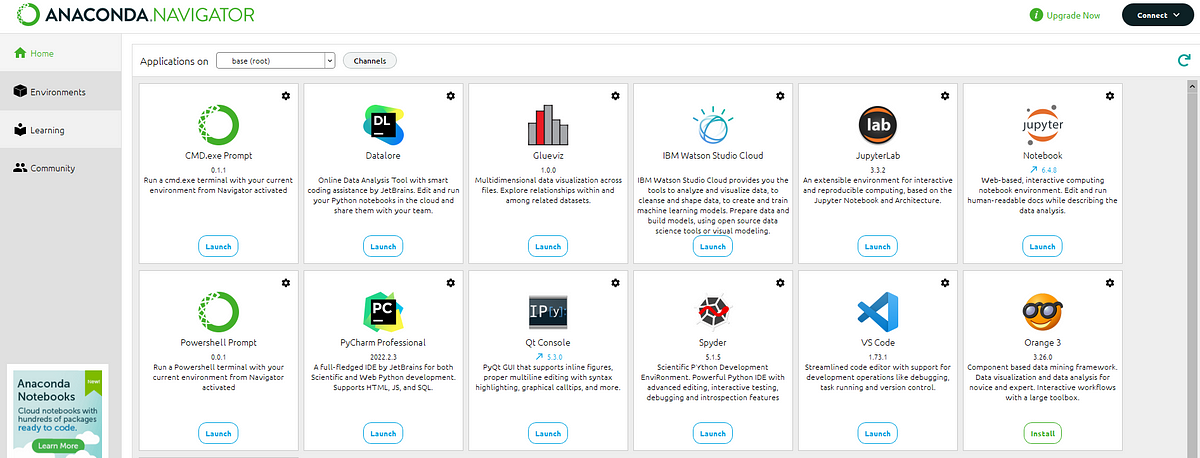Click the PyCharm Professional PC icon

382,312
